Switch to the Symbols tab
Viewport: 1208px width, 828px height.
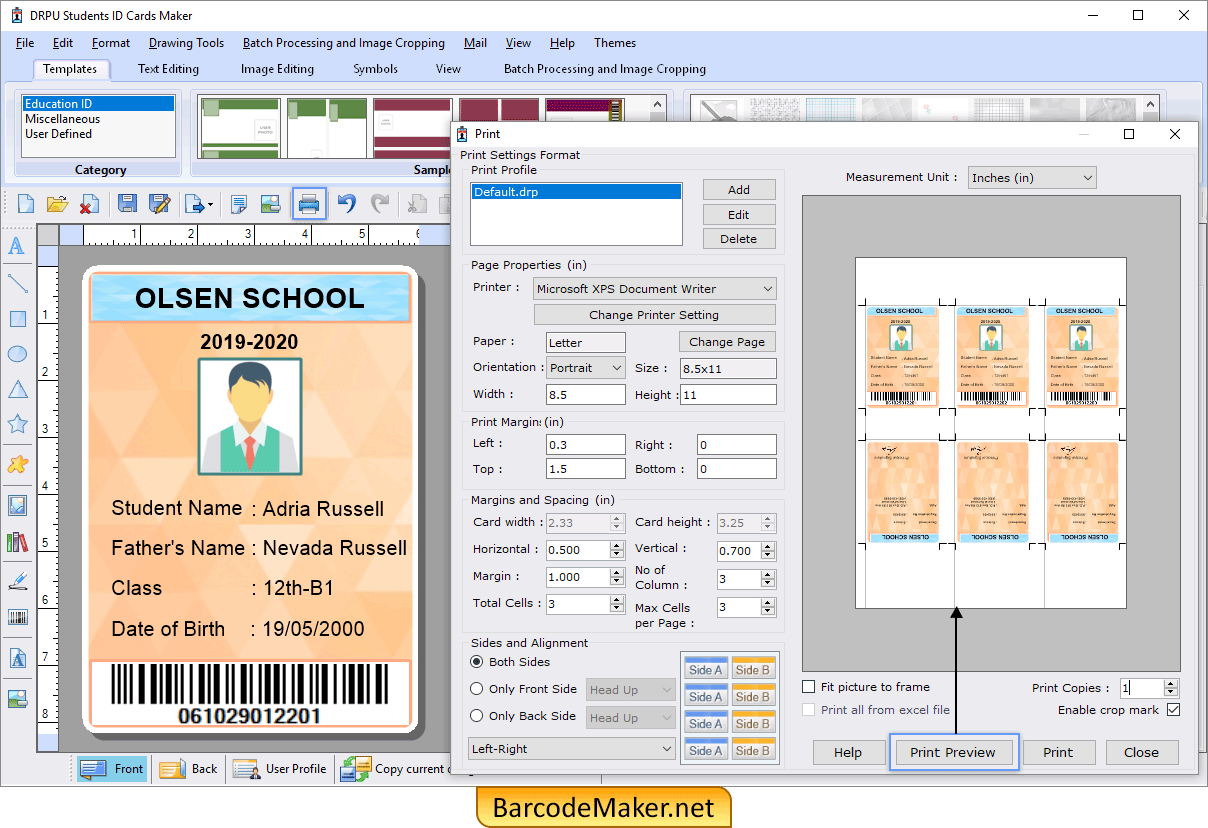click(x=375, y=69)
